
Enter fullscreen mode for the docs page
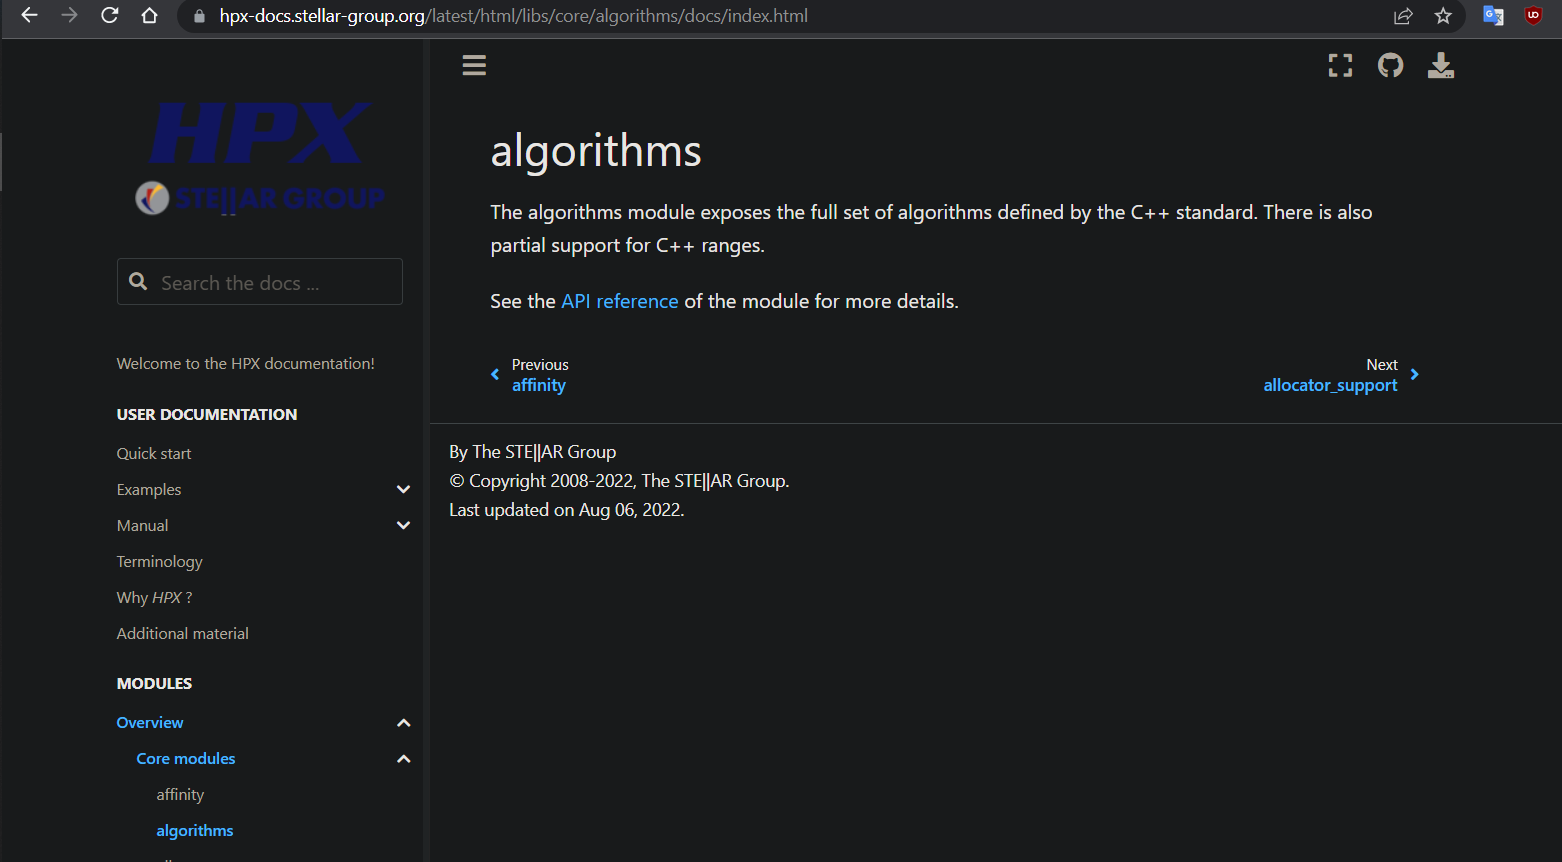1340,65
